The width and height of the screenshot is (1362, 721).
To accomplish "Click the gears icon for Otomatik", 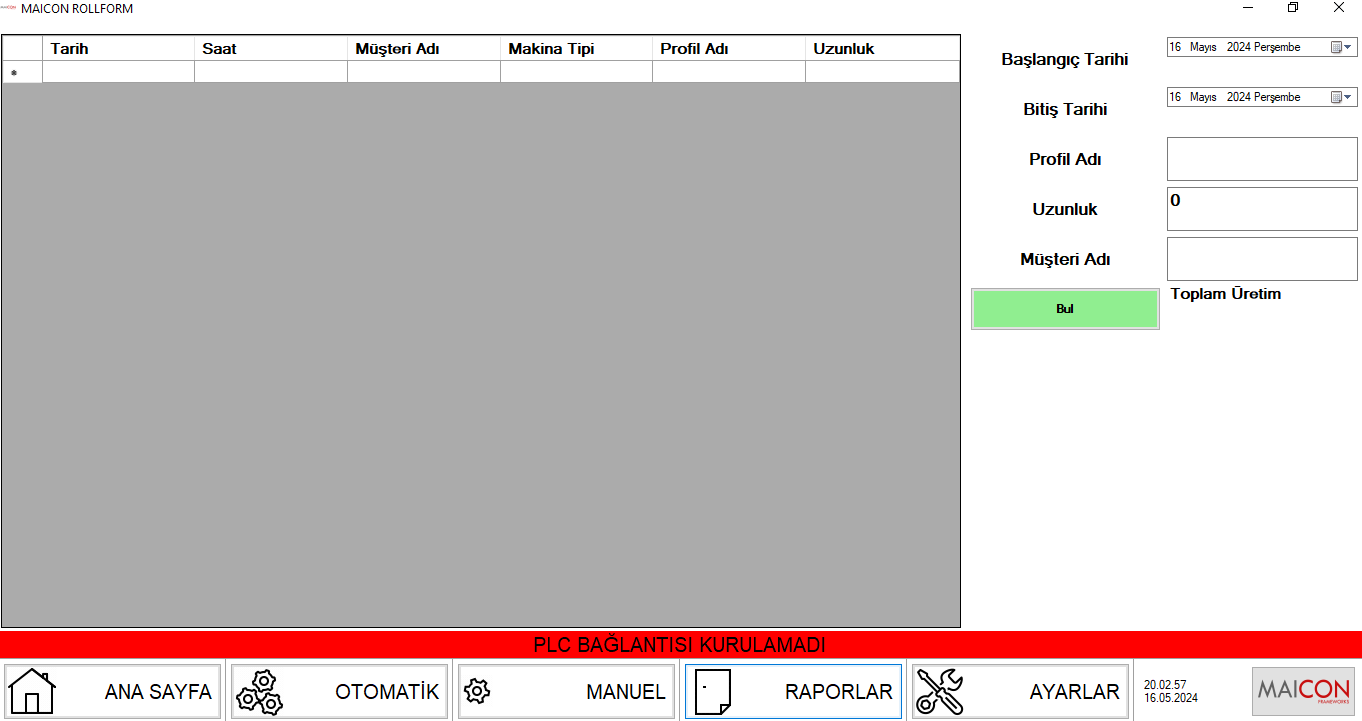I will pos(256,691).
